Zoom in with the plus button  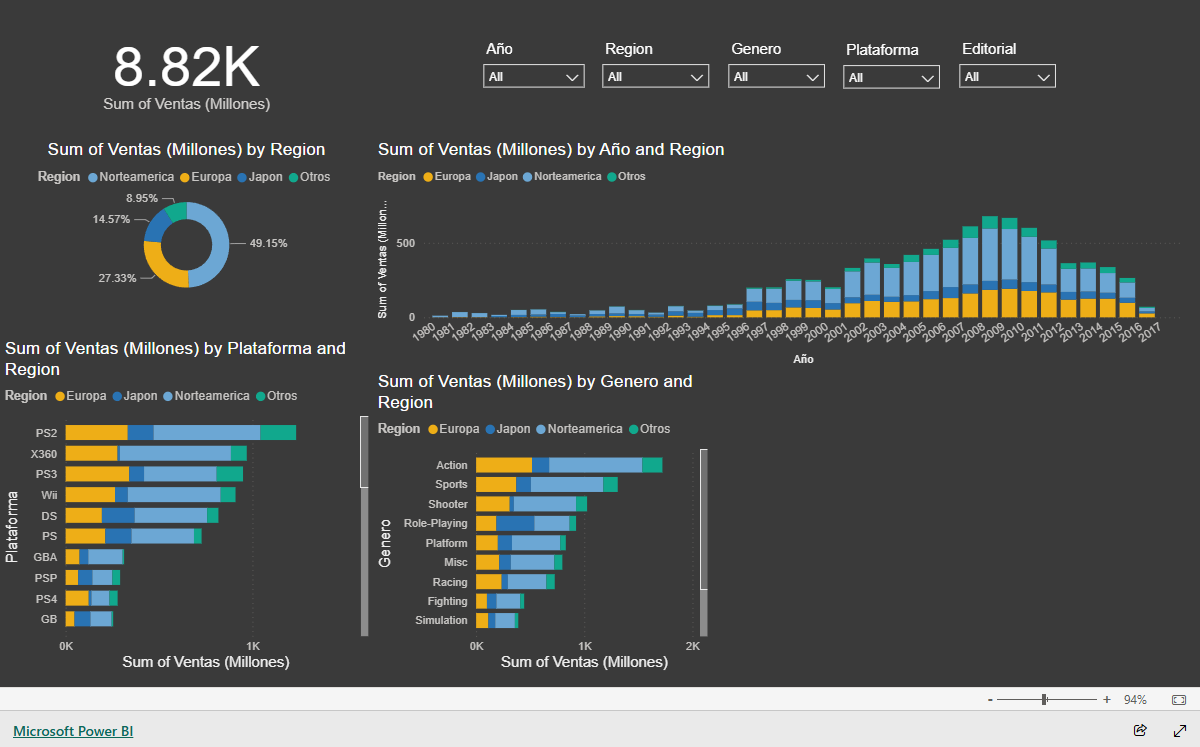(1107, 700)
